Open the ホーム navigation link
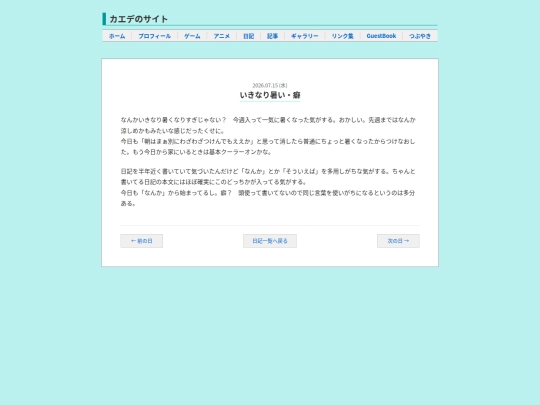540x405 pixels. (x=117, y=36)
